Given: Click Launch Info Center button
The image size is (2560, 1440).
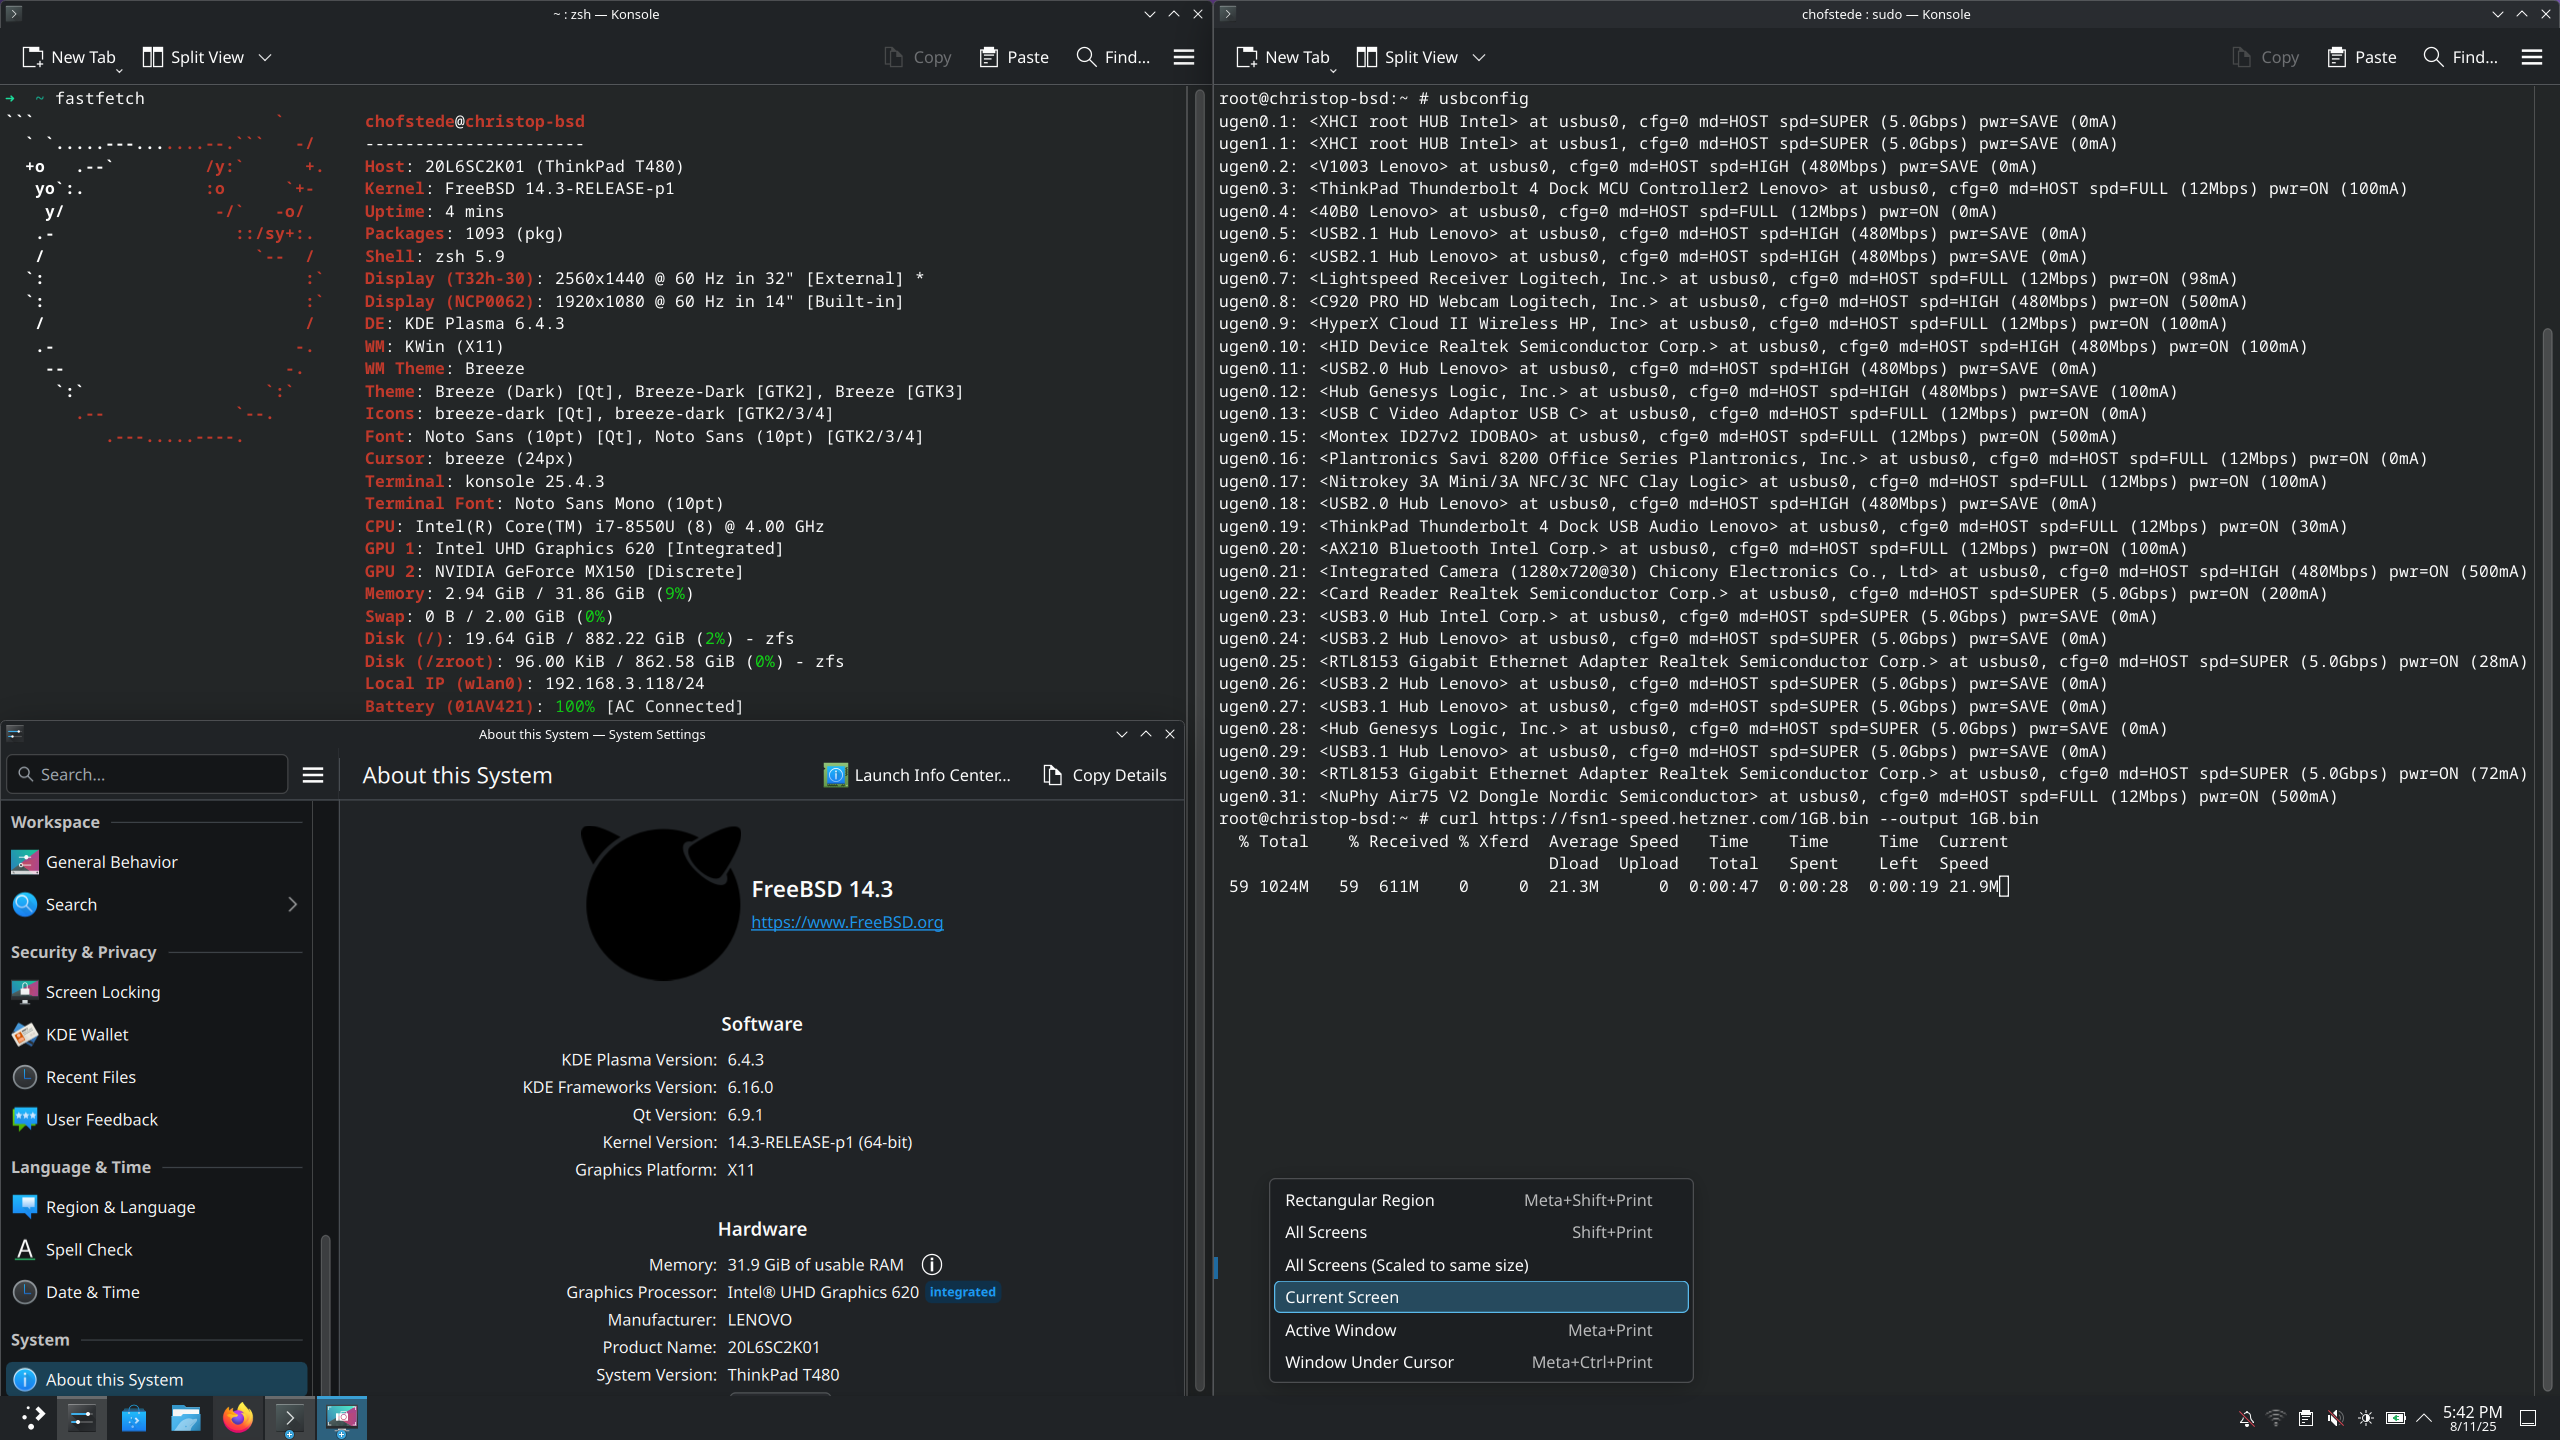Looking at the screenshot, I should coord(916,775).
